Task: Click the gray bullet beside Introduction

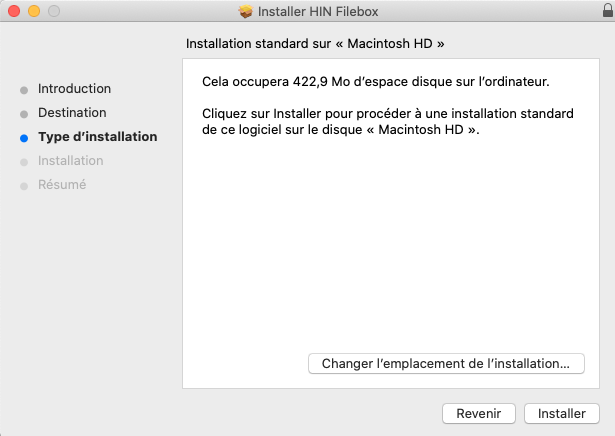Action: (x=24, y=90)
